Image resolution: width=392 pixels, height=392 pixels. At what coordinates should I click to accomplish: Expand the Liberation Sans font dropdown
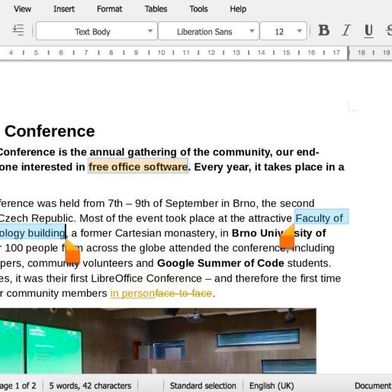pos(252,31)
